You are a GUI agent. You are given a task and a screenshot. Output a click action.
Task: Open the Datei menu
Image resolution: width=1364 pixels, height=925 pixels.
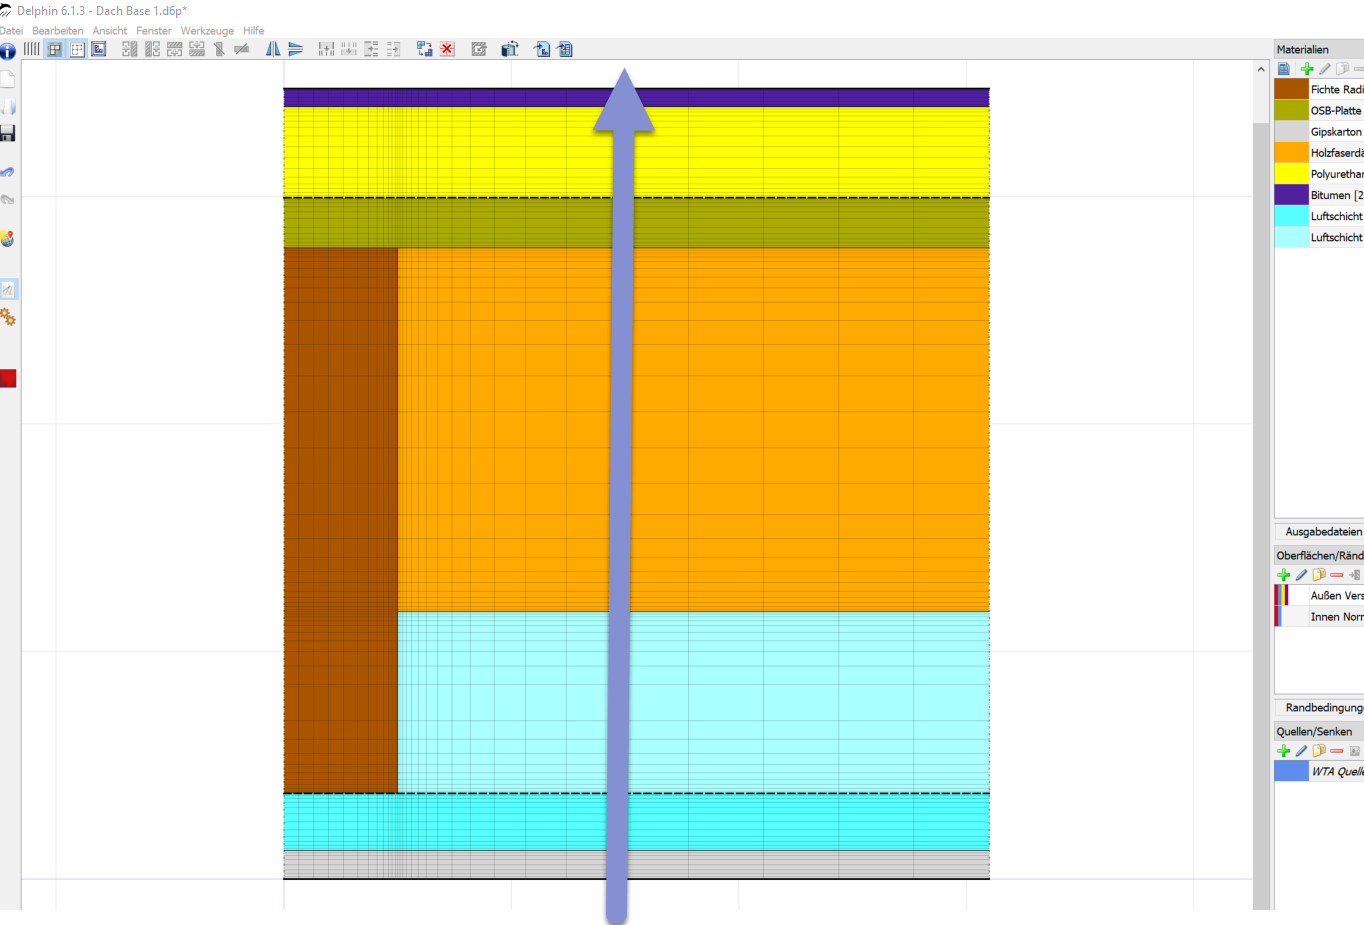point(11,31)
